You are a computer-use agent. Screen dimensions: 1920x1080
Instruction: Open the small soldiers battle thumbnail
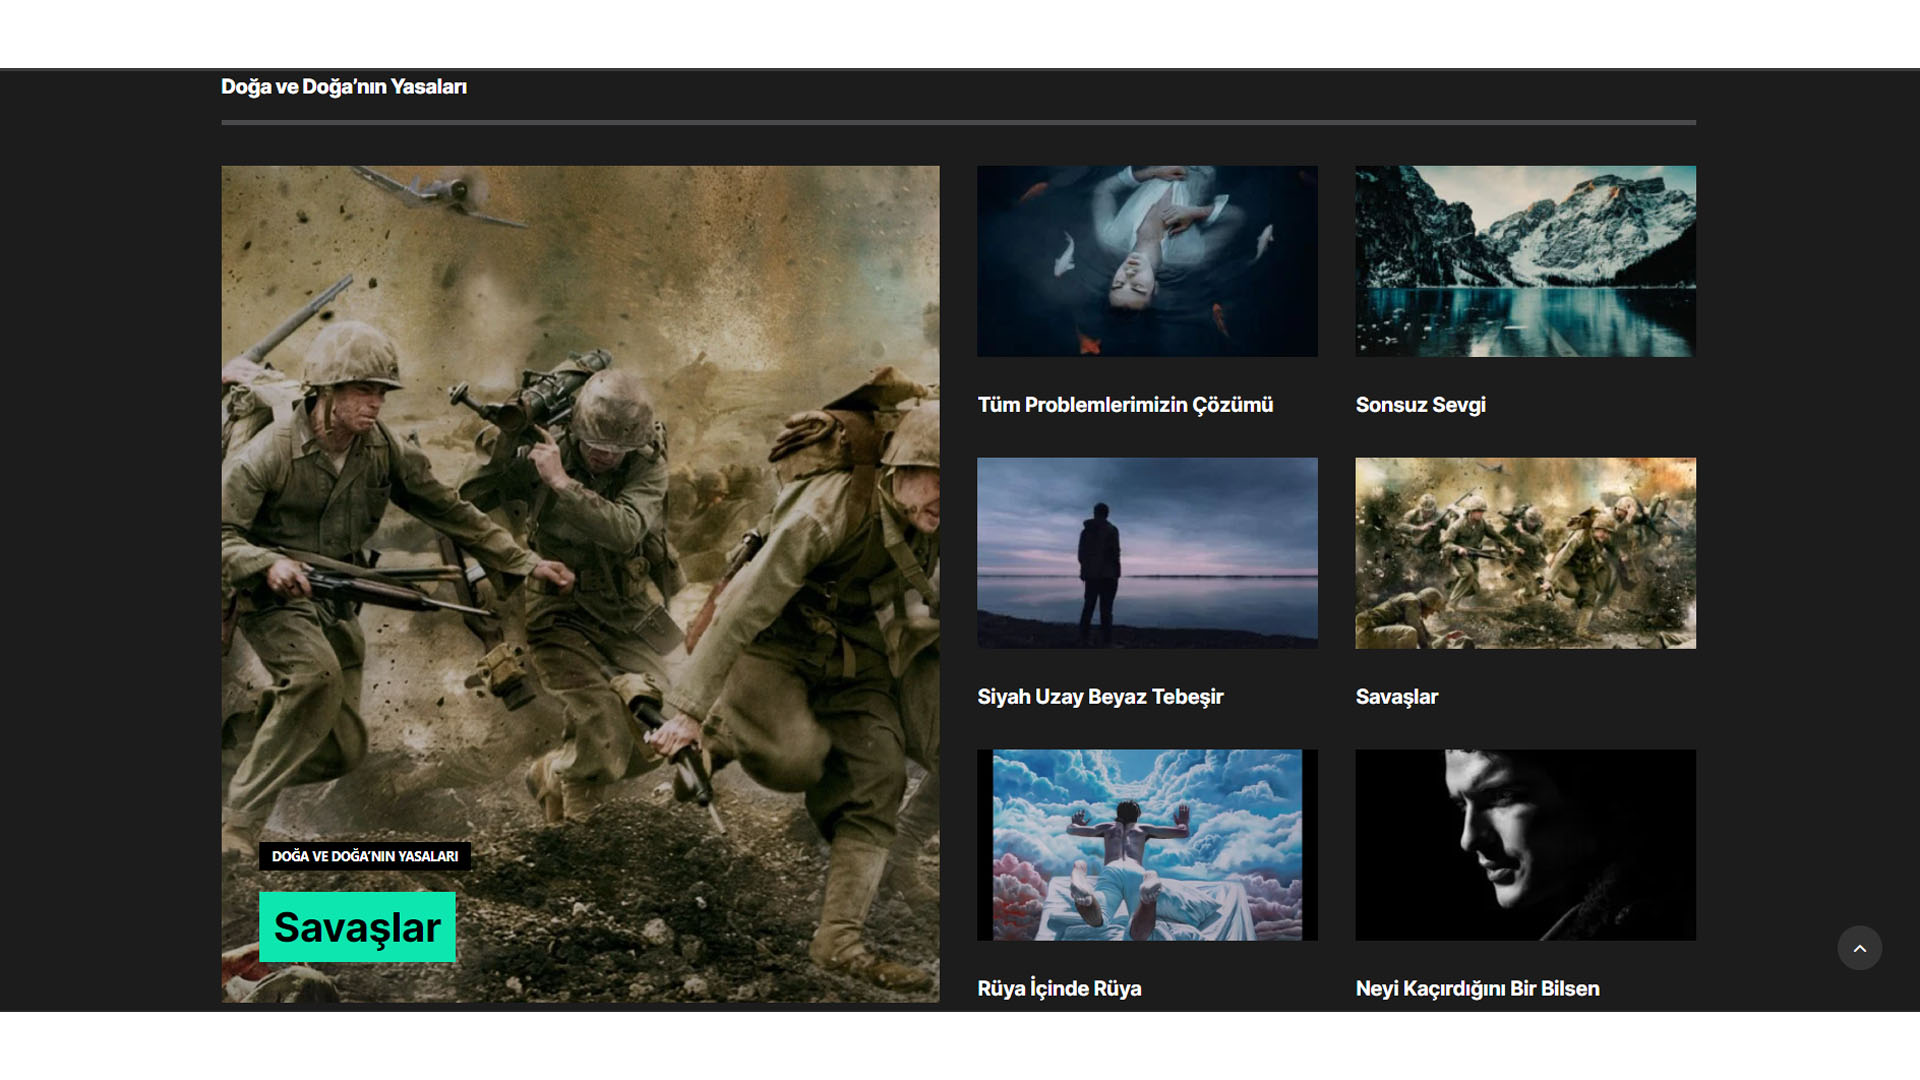tap(1525, 553)
